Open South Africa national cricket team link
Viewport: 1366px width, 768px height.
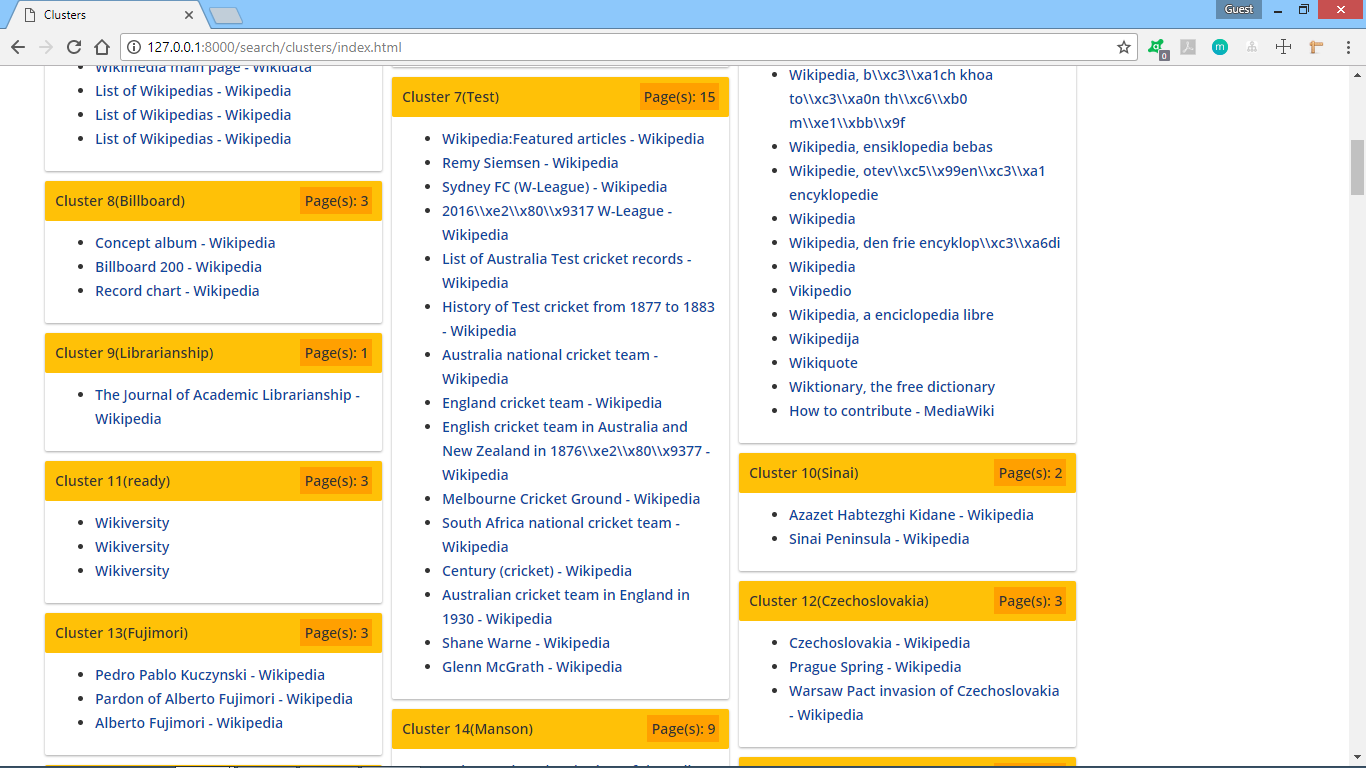click(x=561, y=535)
